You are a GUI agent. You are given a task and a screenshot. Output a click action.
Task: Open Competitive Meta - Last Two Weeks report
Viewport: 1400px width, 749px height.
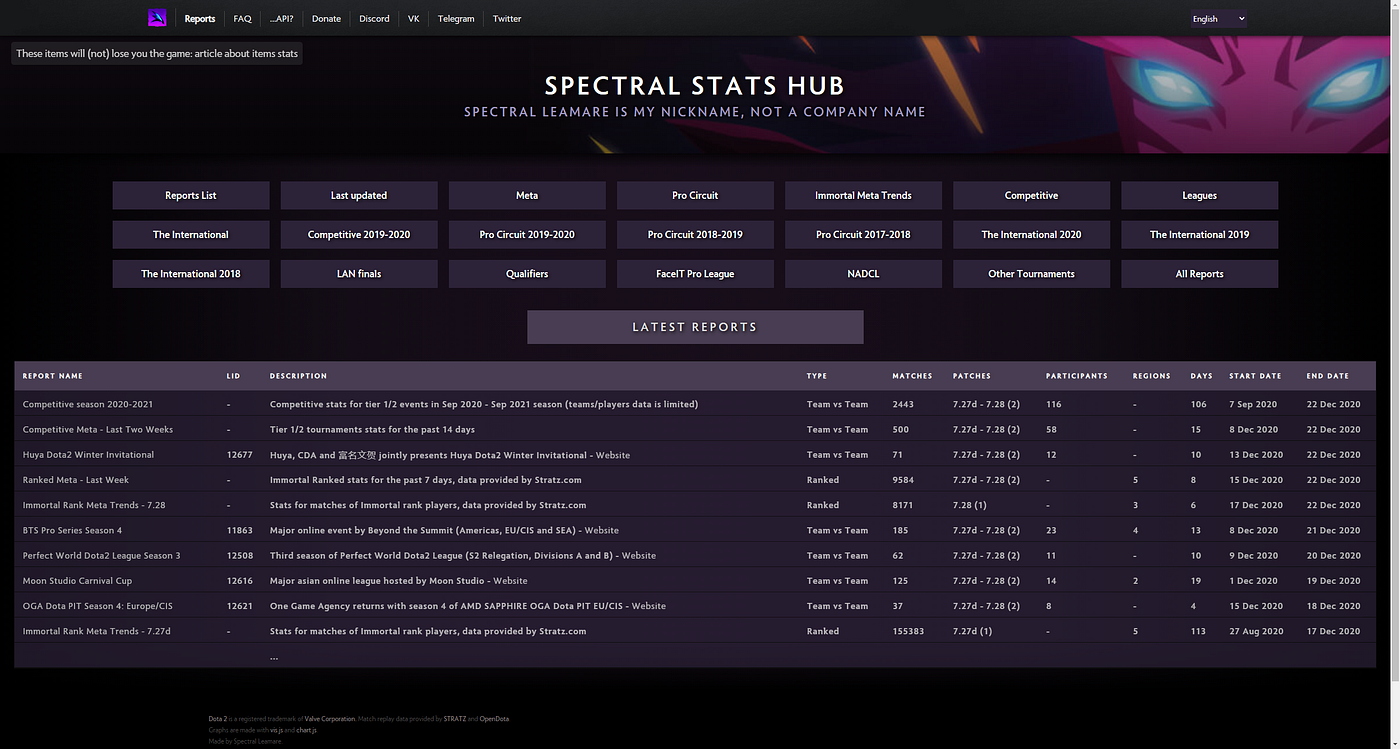98,429
